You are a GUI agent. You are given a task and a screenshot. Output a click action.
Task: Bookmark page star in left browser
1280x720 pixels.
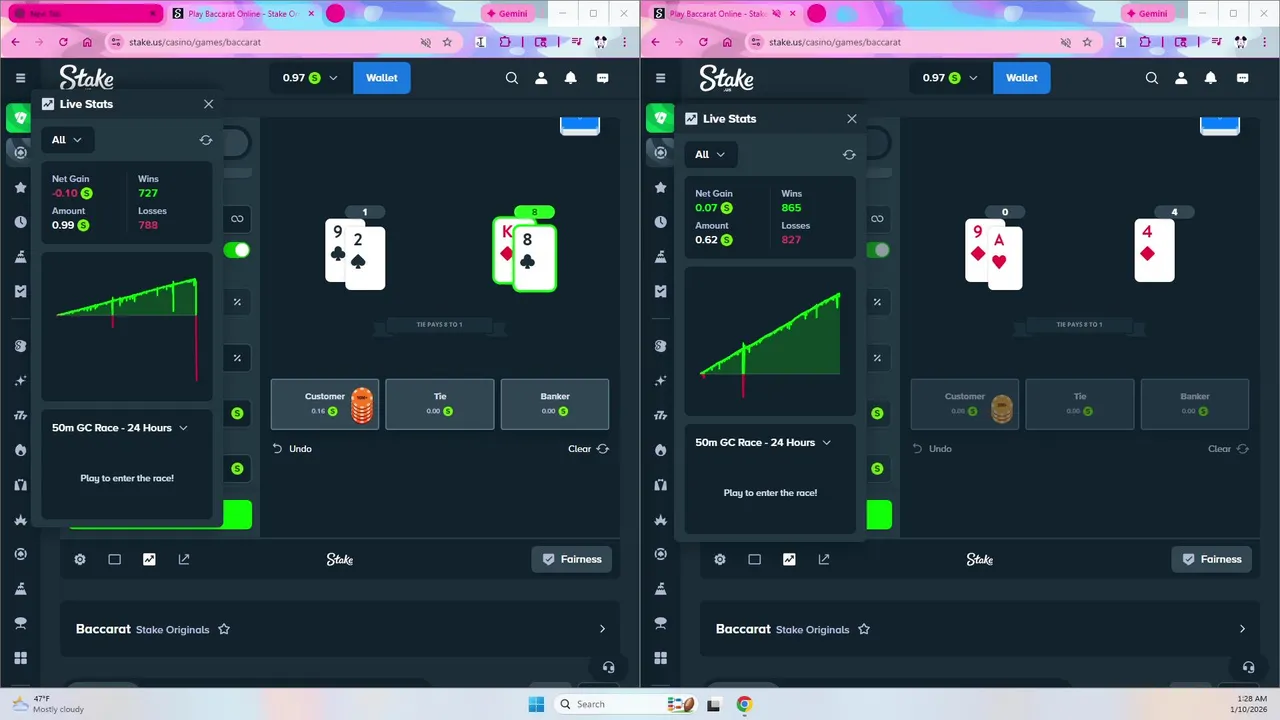point(447,42)
